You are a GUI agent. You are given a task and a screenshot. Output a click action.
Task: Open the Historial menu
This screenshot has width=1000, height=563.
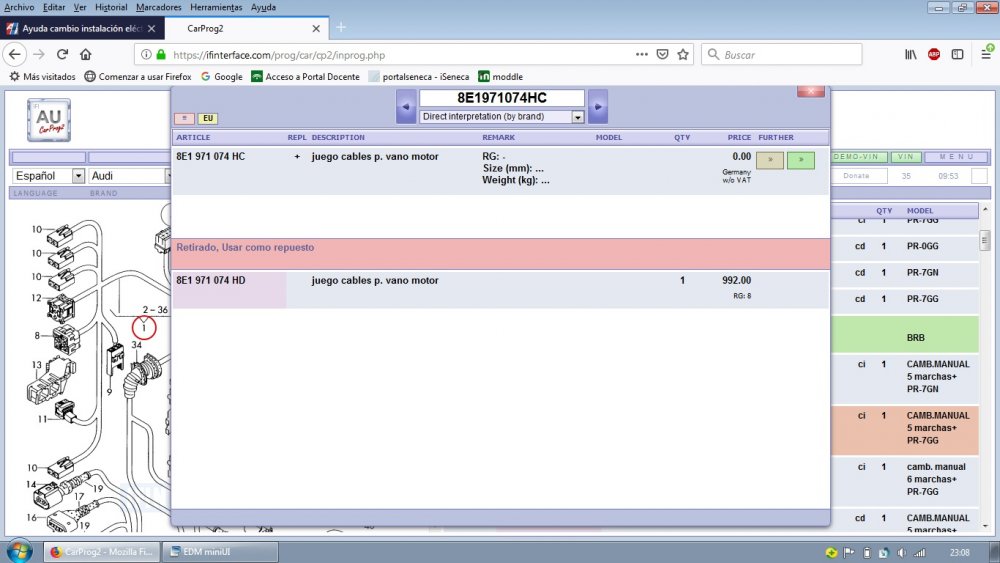click(x=111, y=7)
